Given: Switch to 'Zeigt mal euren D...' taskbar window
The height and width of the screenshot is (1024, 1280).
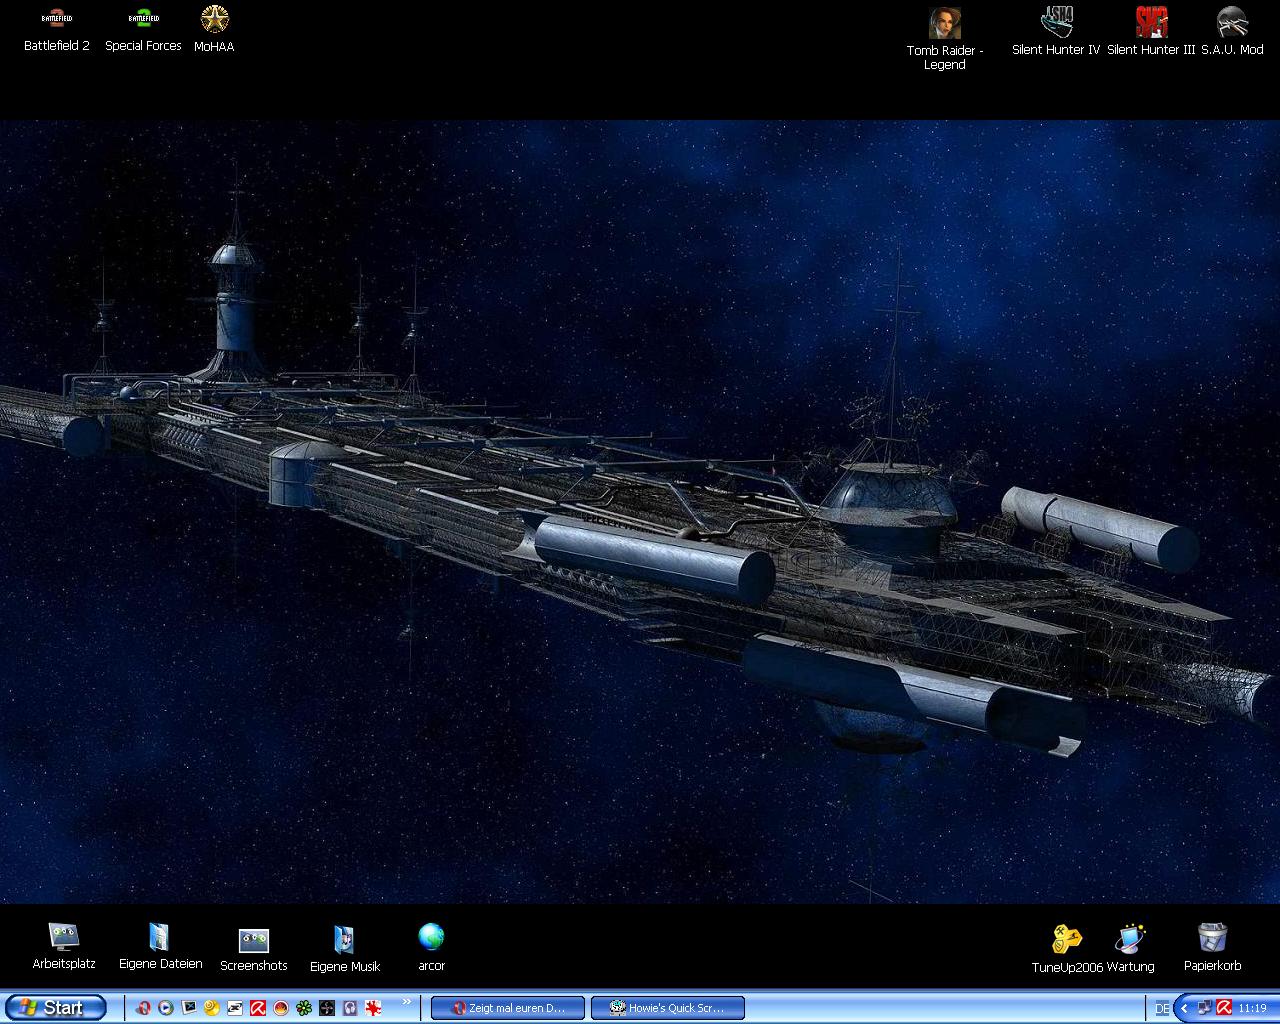Looking at the screenshot, I should [x=508, y=1008].
